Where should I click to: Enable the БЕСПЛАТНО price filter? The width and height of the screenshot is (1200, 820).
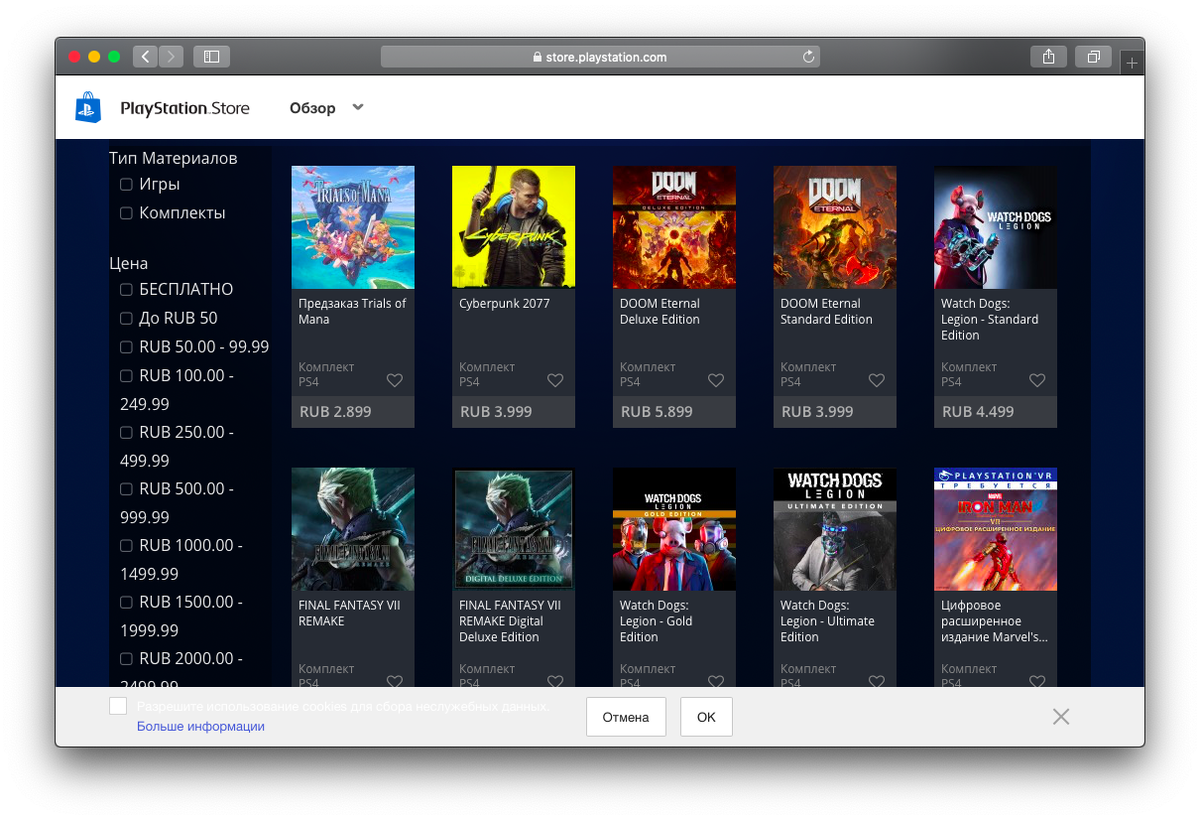126,289
